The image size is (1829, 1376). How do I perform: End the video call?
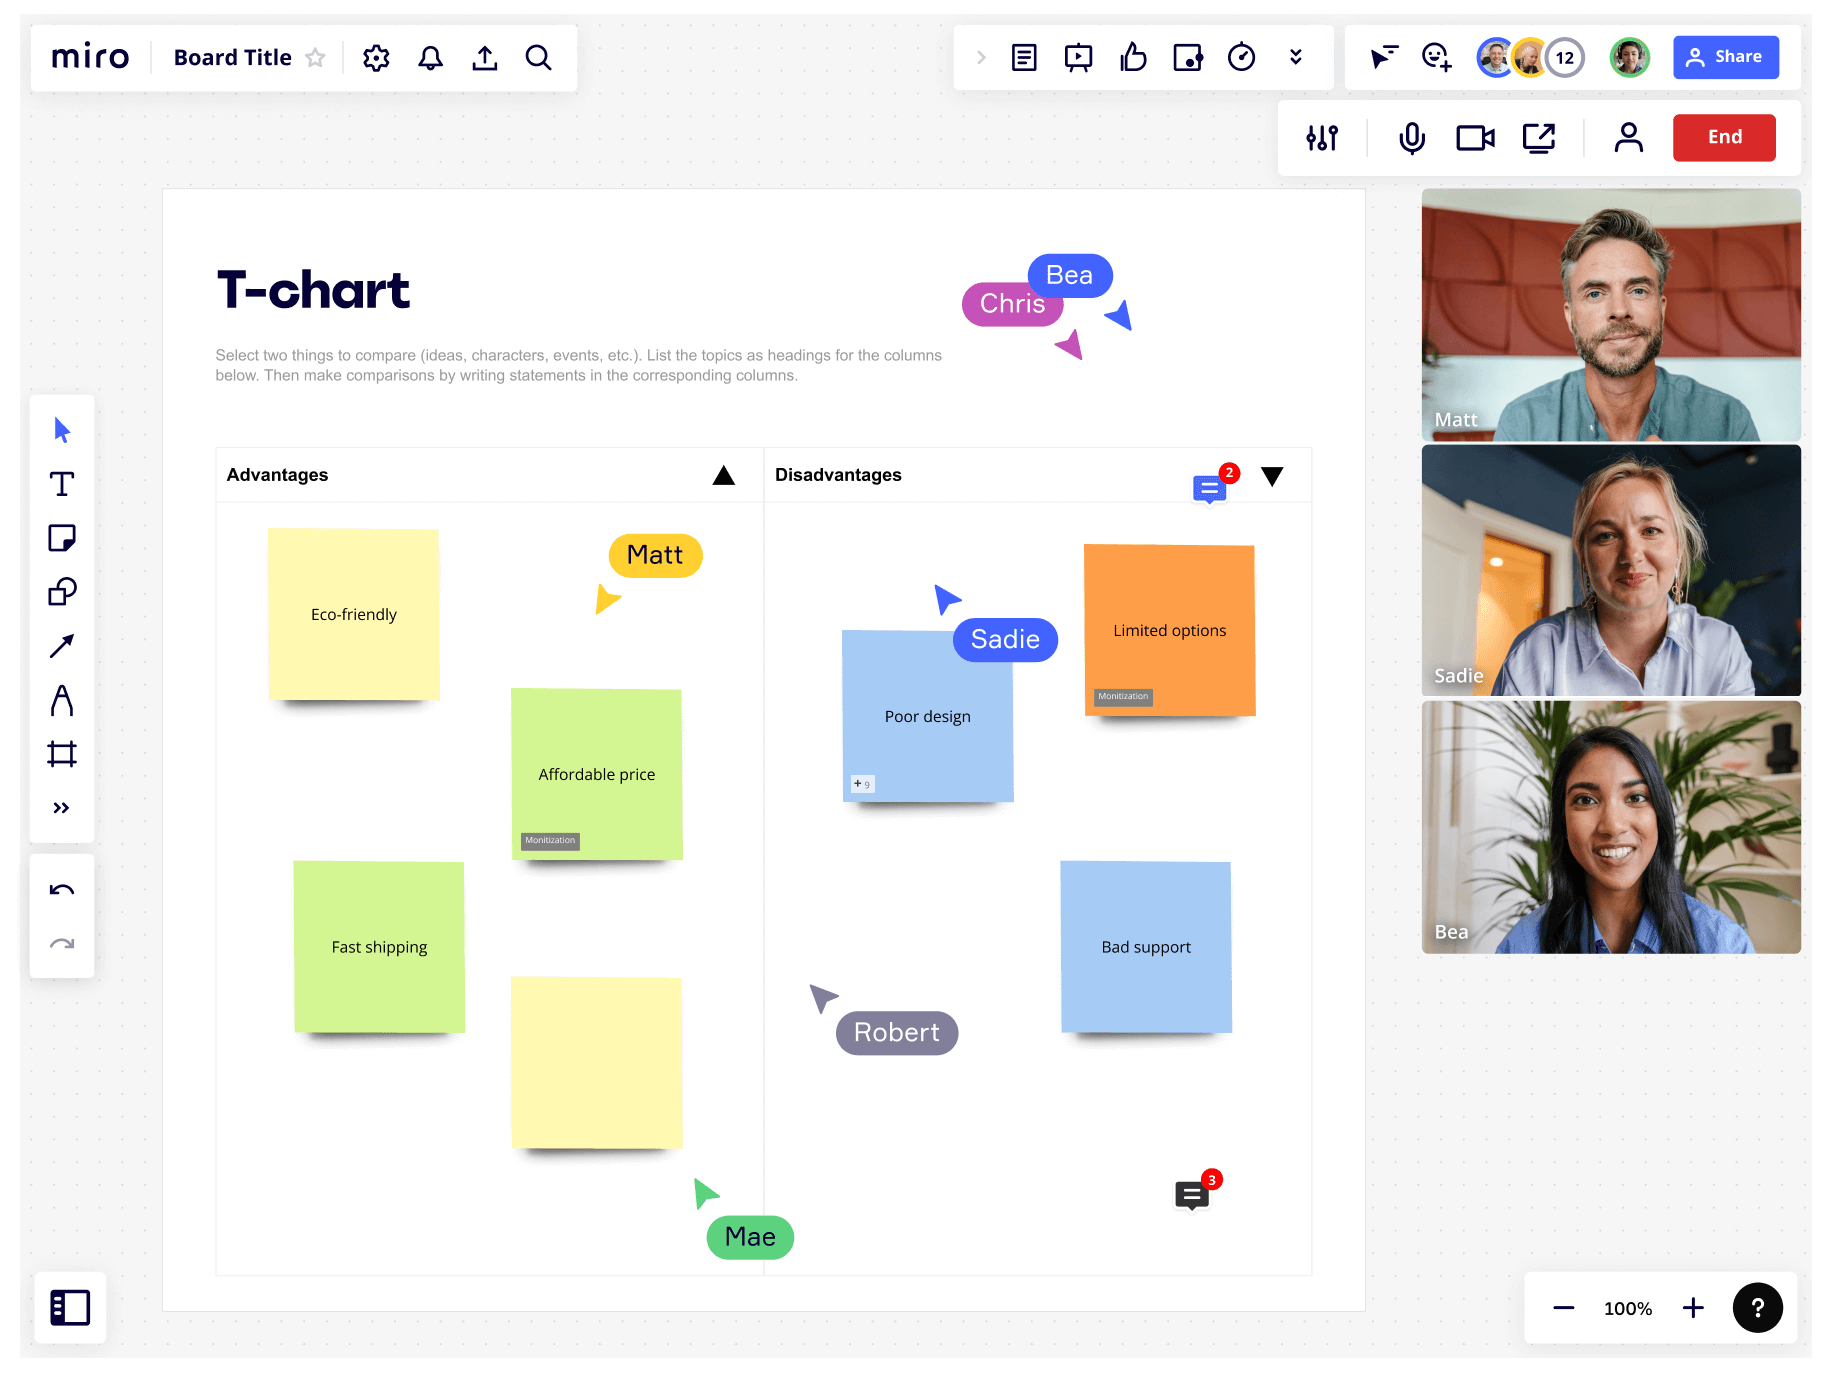point(1724,138)
